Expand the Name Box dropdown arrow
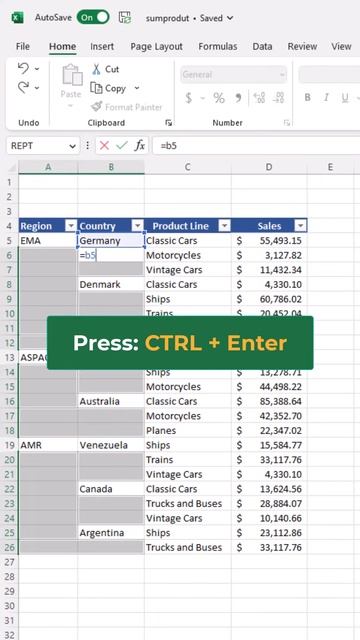Image resolution: width=360 pixels, height=640 pixels. (x=73, y=146)
